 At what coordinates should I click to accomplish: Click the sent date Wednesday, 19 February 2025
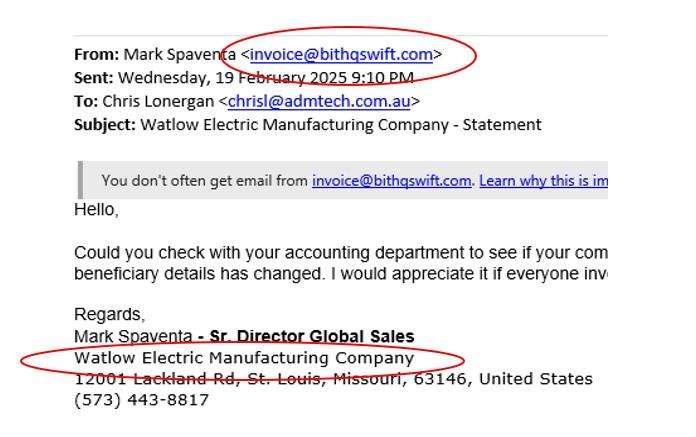point(232,78)
